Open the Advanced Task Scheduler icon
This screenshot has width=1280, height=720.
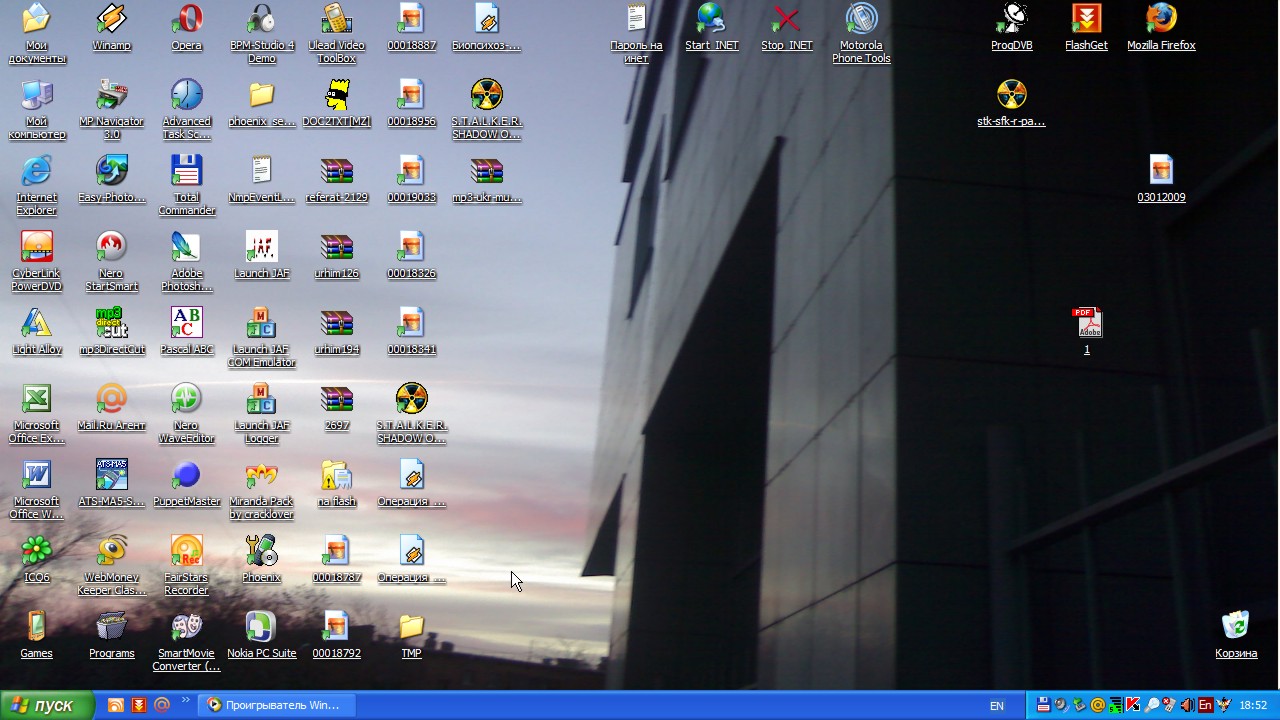(x=186, y=108)
